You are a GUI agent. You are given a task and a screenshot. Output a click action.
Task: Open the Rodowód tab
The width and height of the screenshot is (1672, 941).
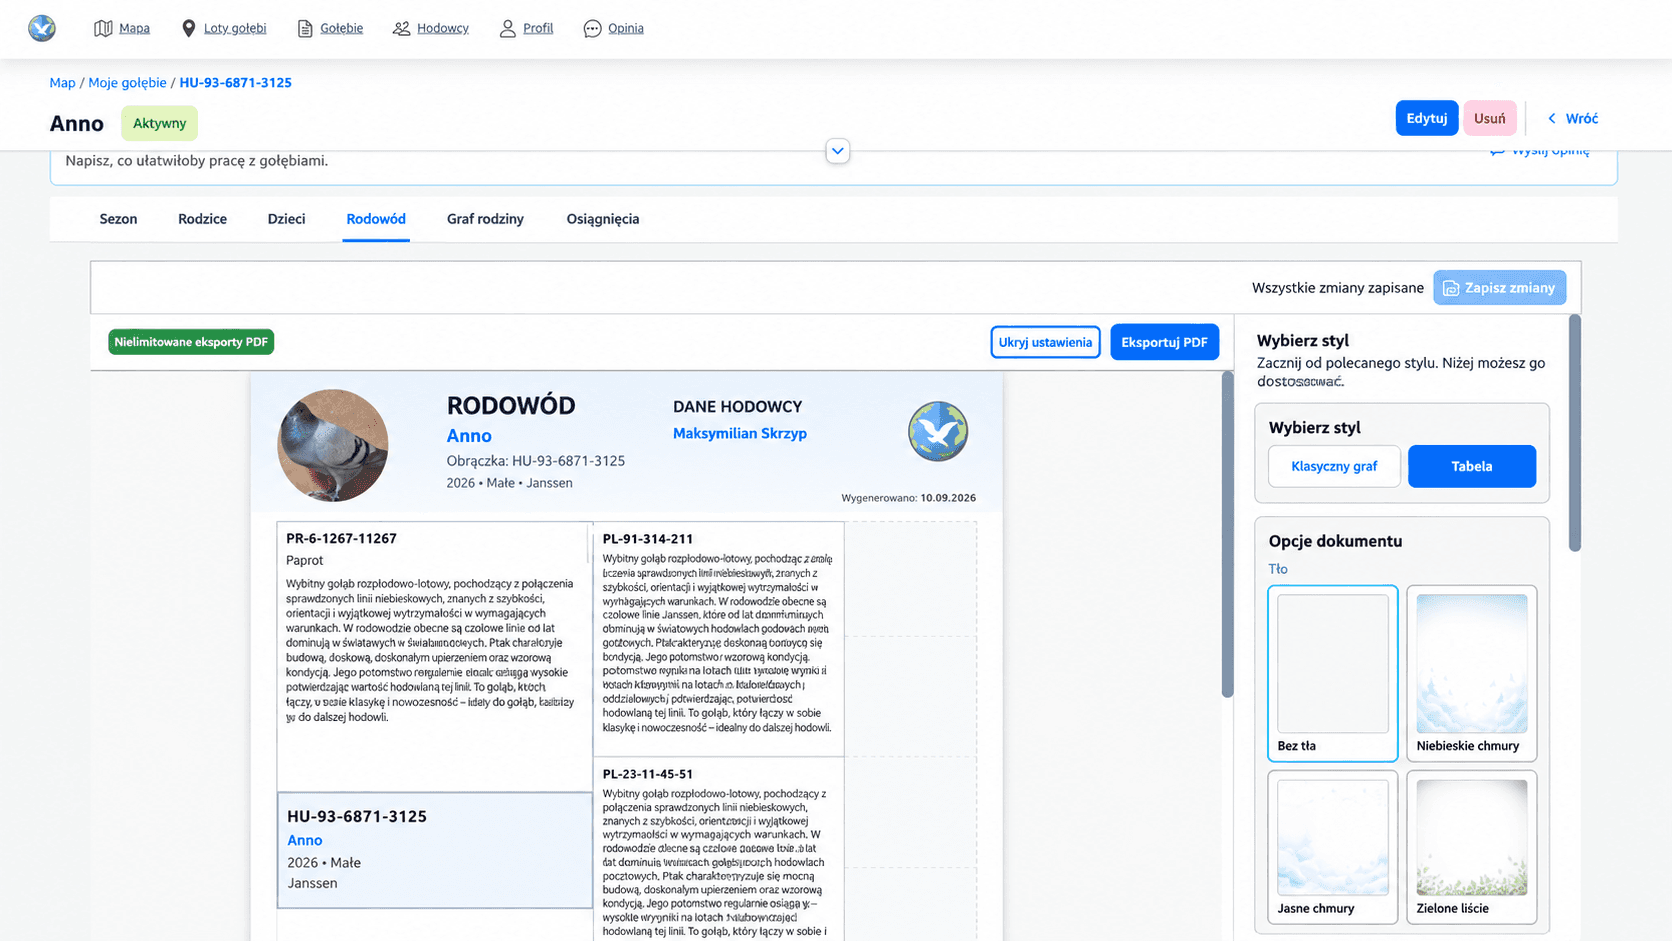click(376, 219)
